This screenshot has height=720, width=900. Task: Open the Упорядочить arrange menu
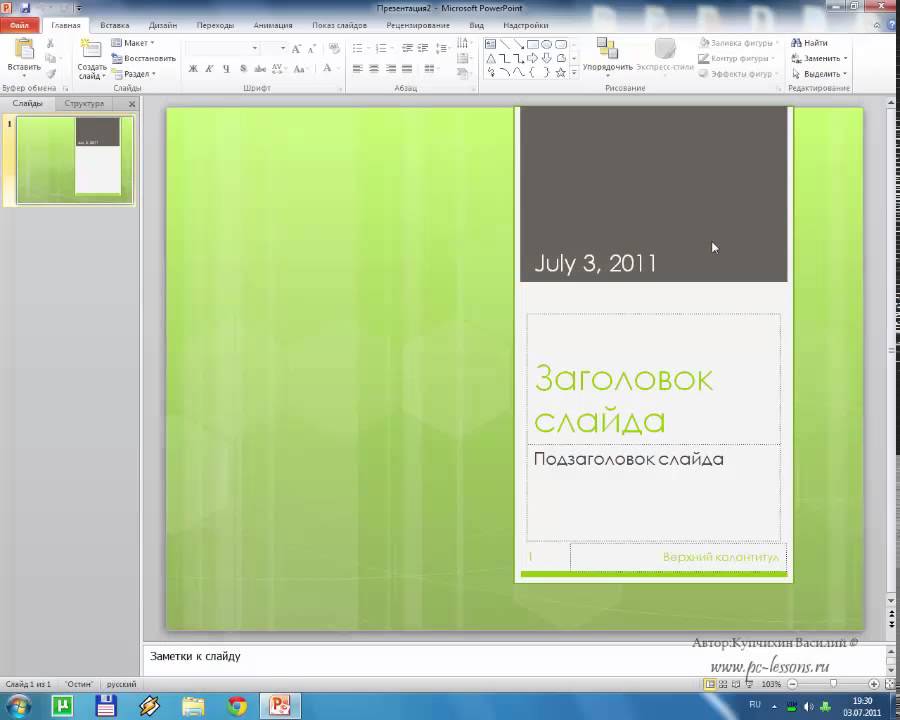pyautogui.click(x=607, y=56)
